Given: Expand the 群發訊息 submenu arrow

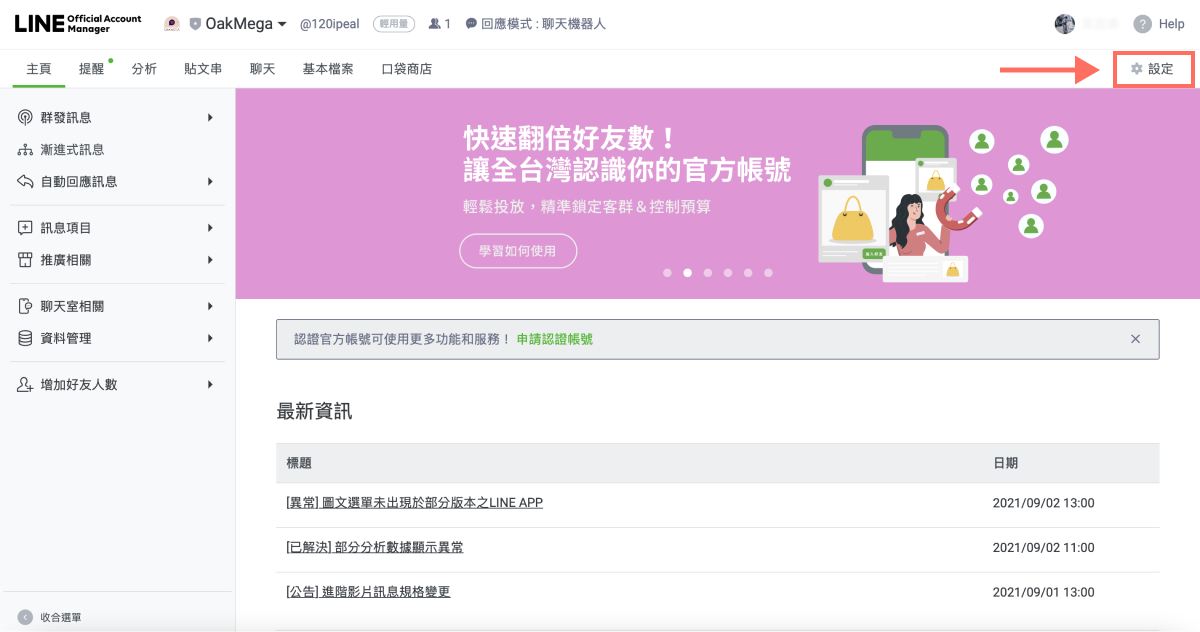Looking at the screenshot, I should click(x=210, y=118).
